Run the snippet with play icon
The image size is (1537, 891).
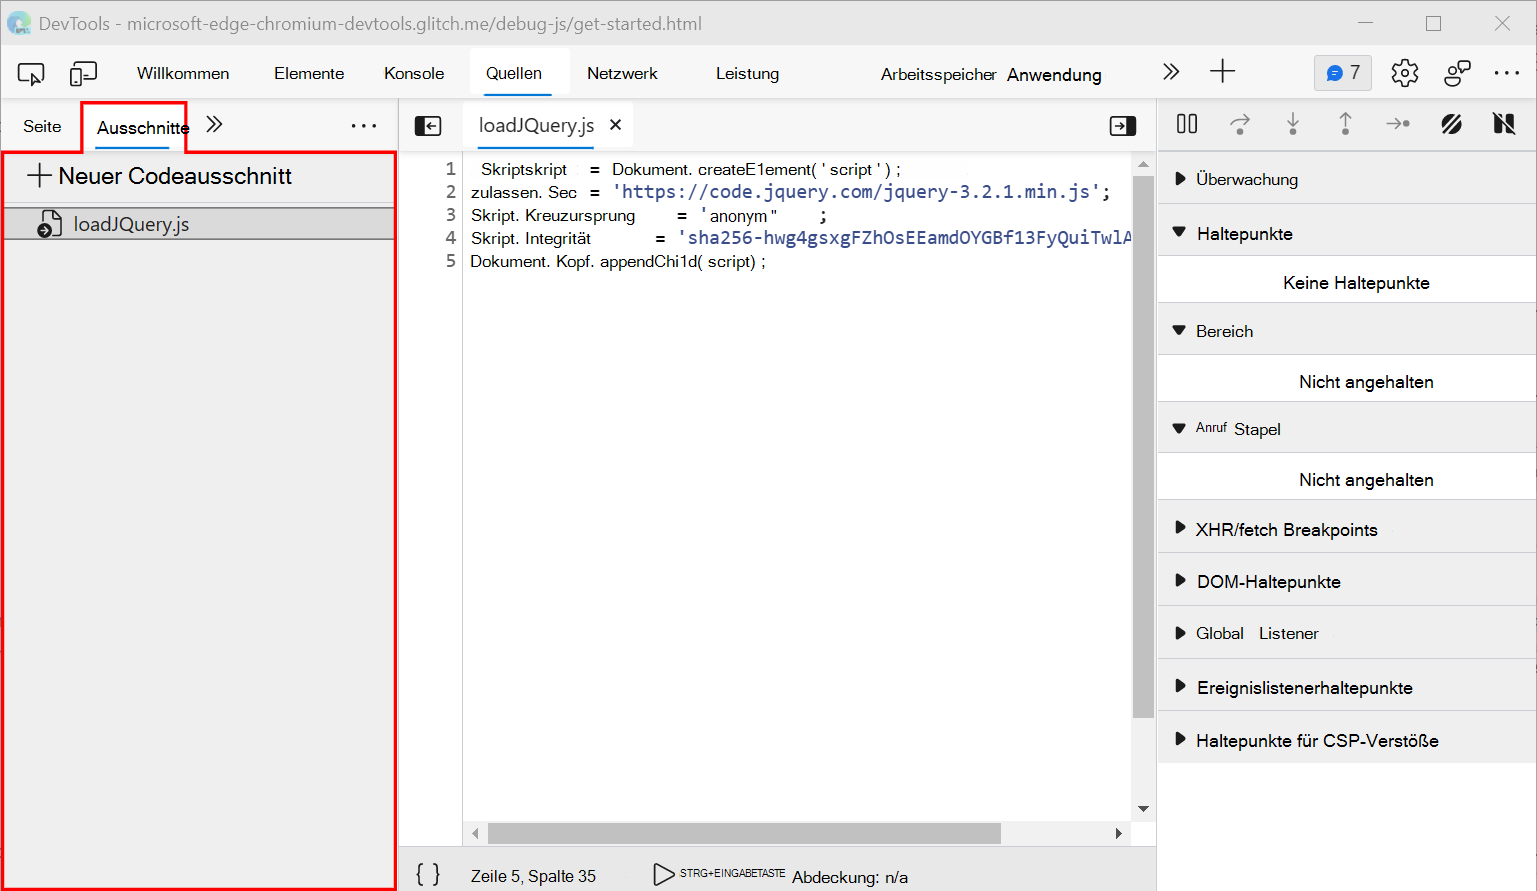(663, 875)
